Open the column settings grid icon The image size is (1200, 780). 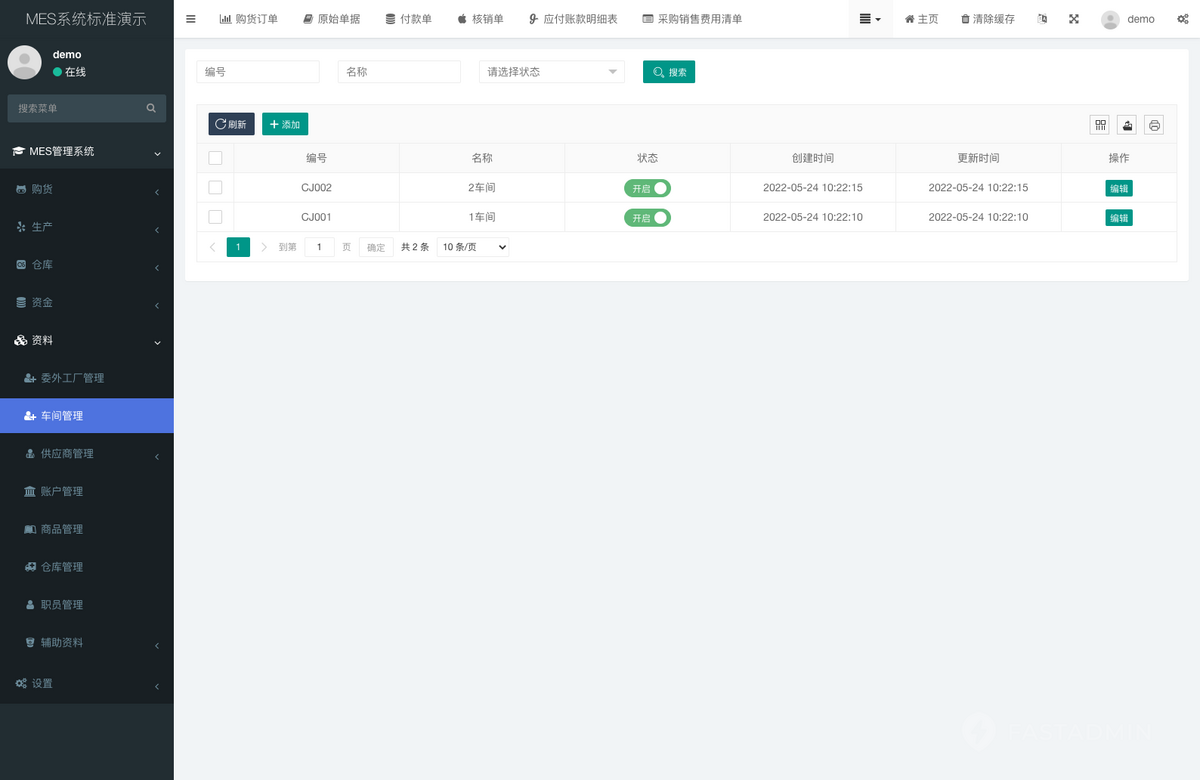(x=1099, y=124)
